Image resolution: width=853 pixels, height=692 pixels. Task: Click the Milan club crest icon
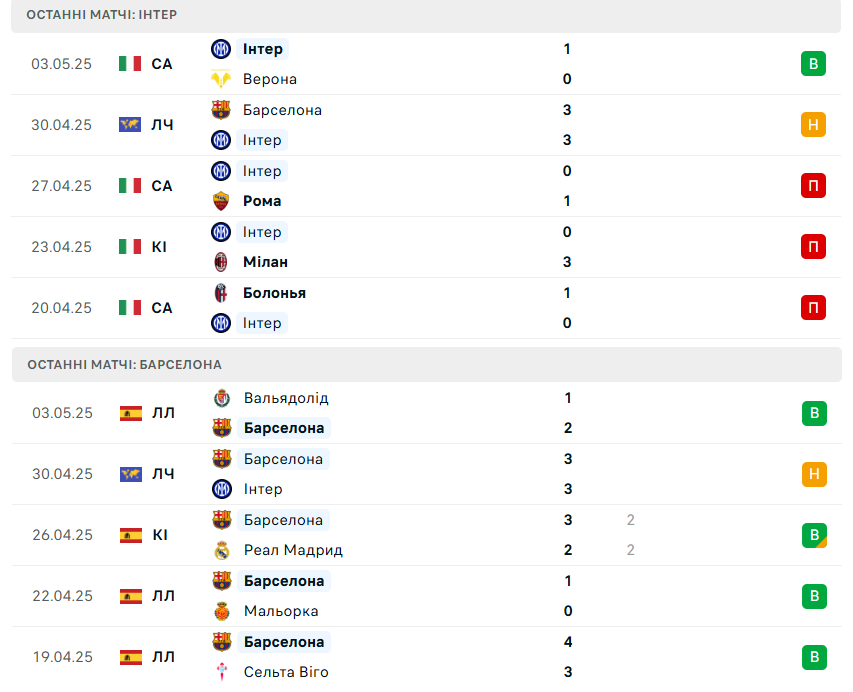(x=221, y=262)
